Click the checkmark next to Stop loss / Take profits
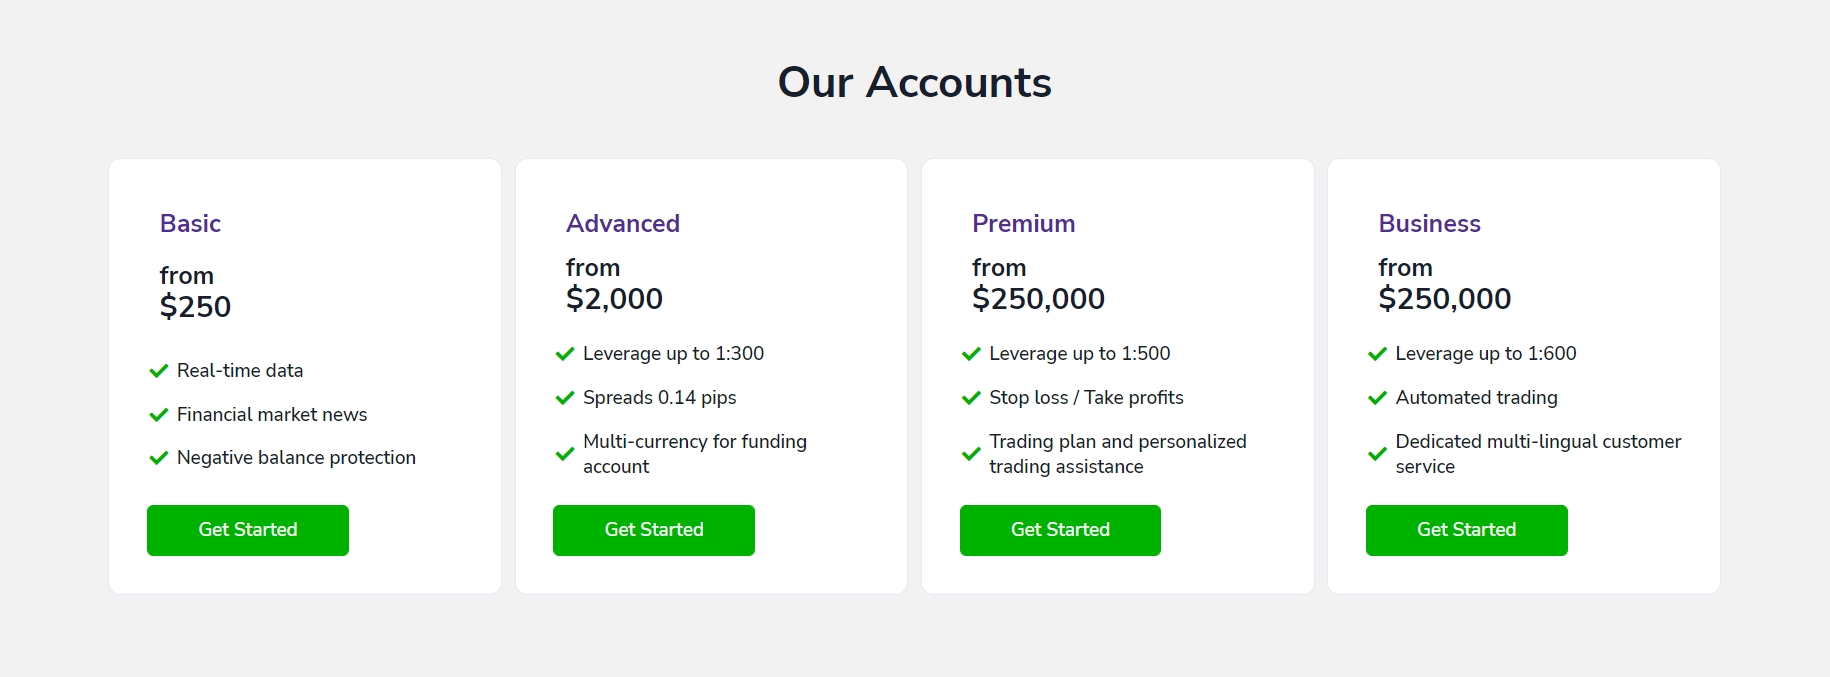The height and width of the screenshot is (677, 1830). pos(971,398)
